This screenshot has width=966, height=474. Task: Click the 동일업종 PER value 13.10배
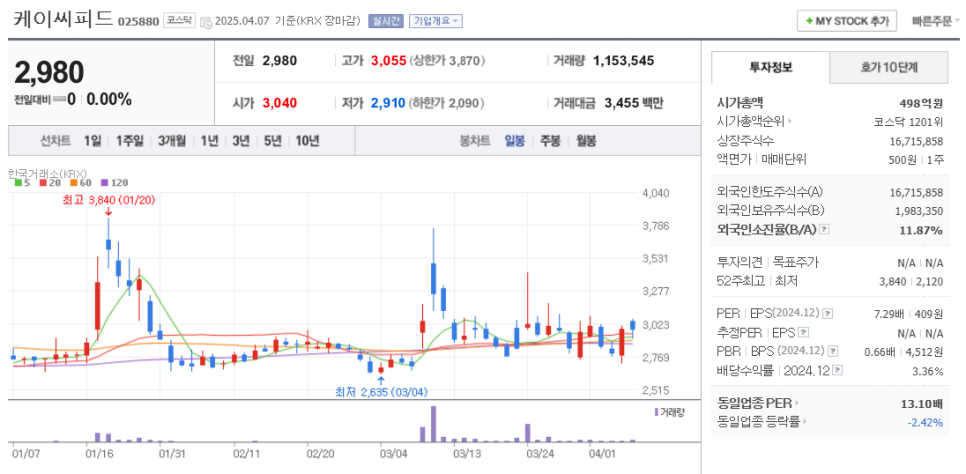[x=921, y=404]
